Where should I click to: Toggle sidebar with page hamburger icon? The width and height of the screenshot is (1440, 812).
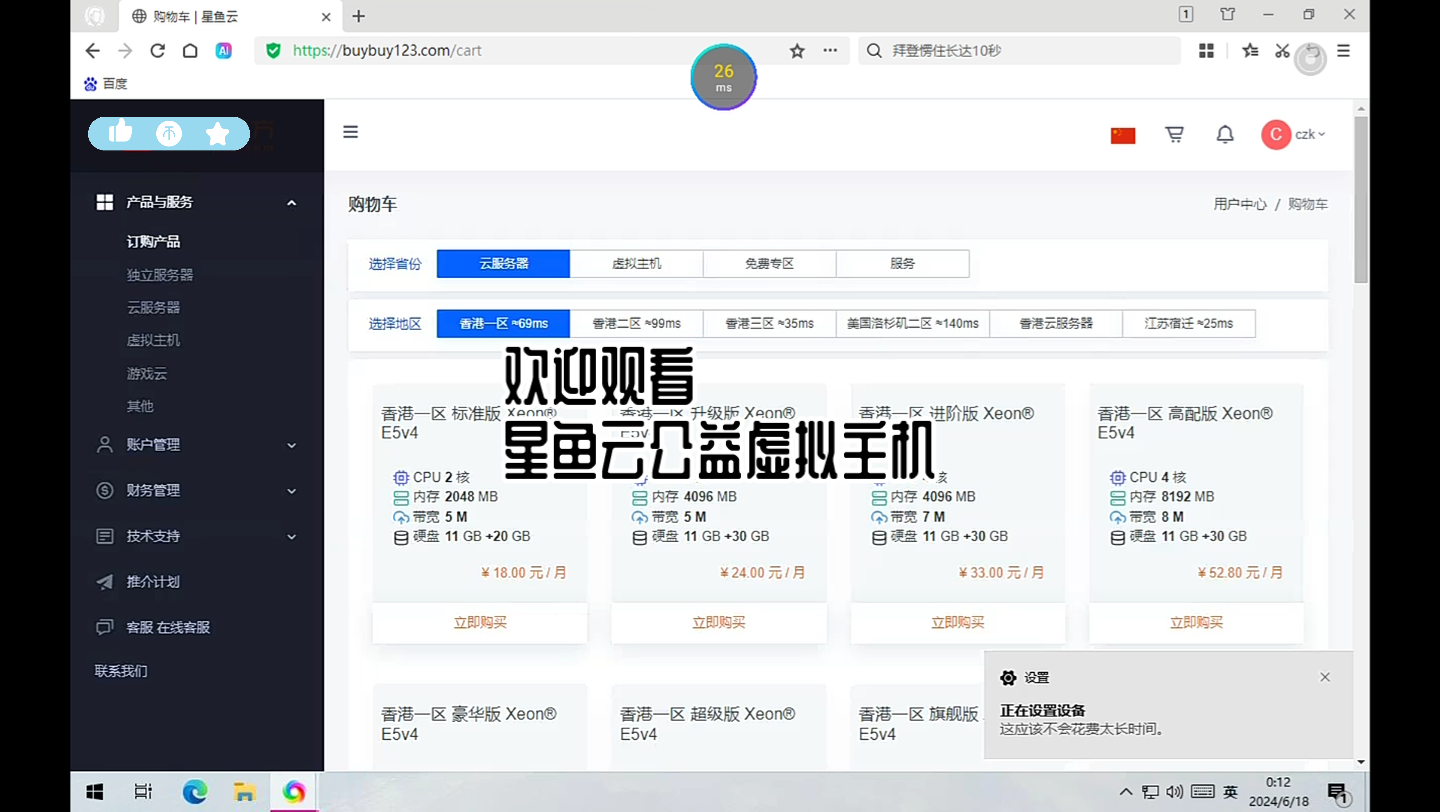point(351,132)
